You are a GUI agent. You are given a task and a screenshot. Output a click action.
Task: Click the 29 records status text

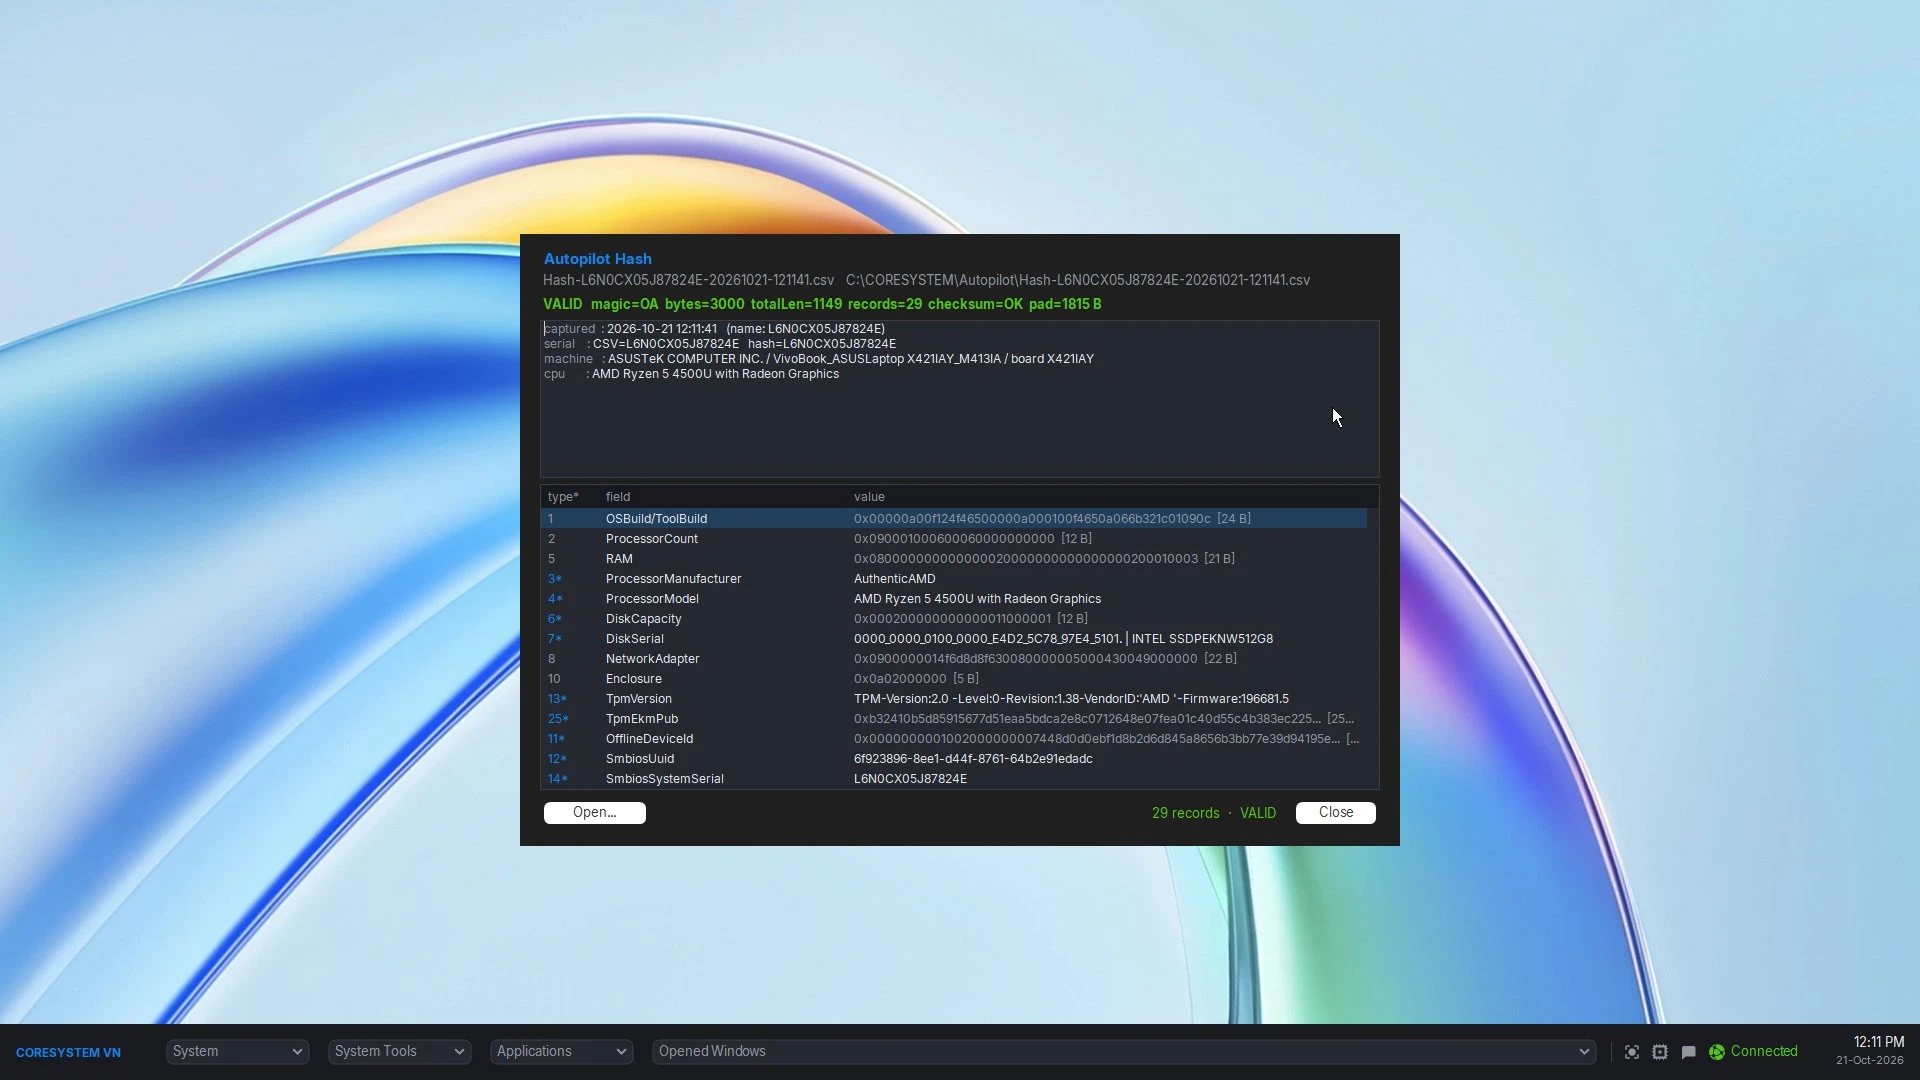tap(1185, 813)
